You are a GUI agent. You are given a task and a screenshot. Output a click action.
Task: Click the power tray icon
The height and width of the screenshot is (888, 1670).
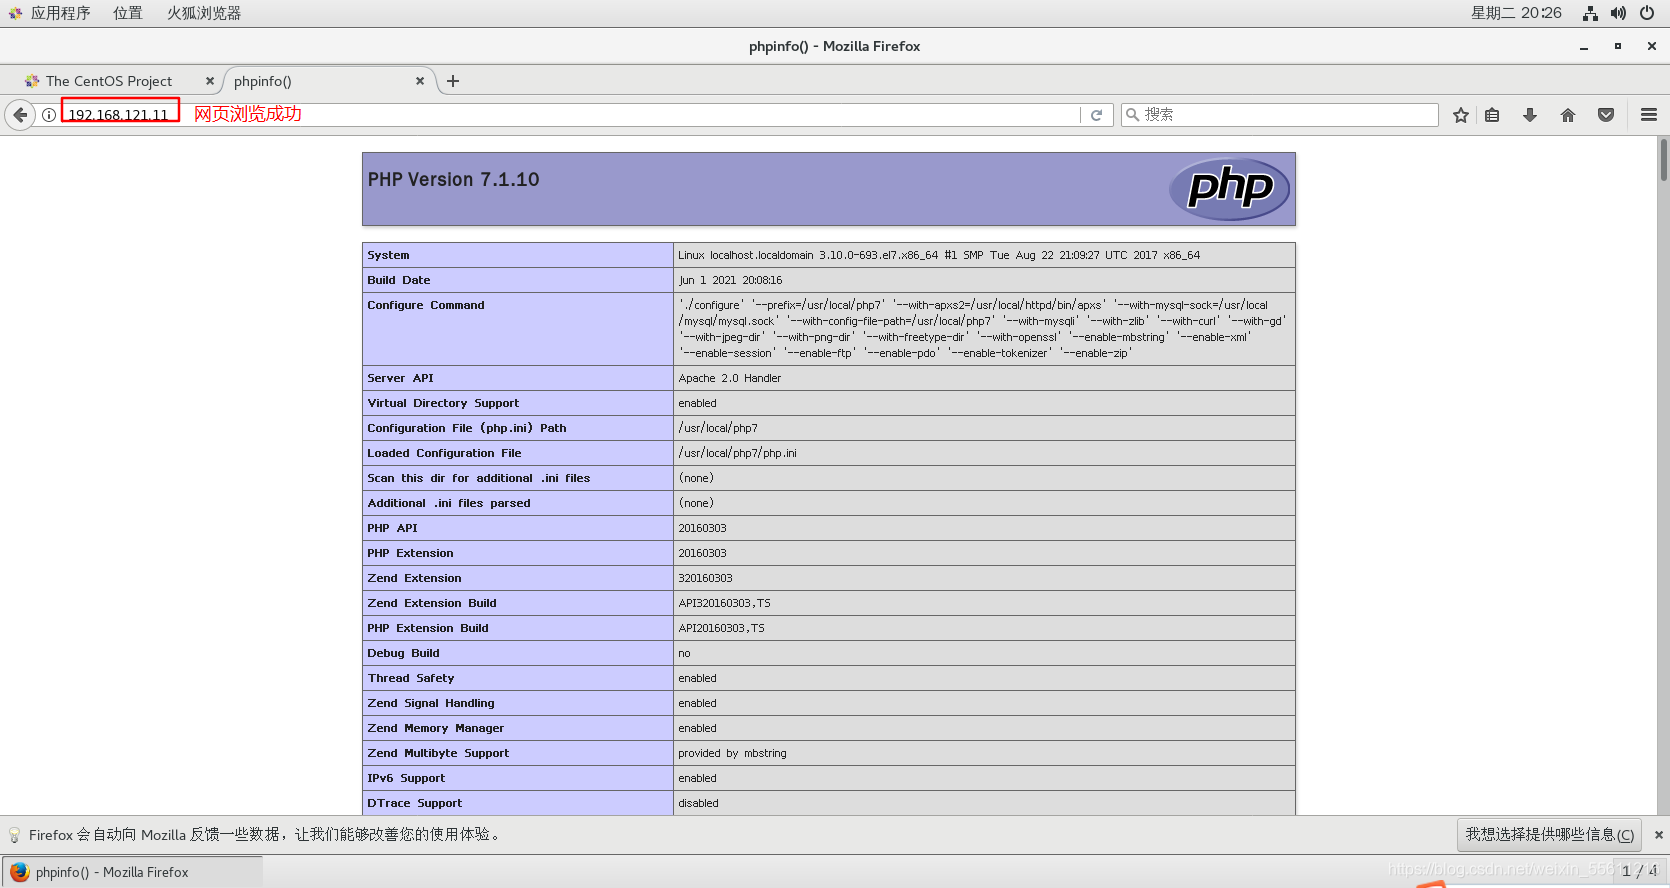coord(1647,13)
